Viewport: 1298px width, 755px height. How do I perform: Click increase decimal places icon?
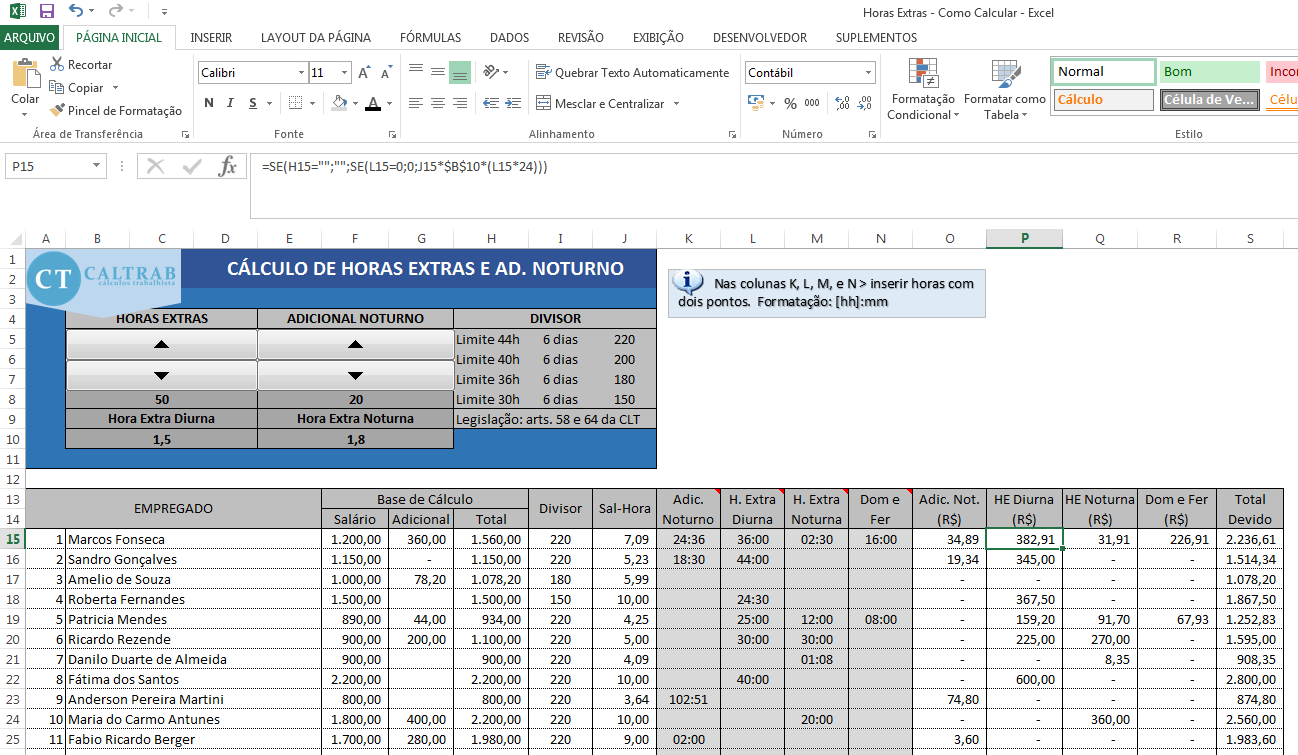pos(842,103)
